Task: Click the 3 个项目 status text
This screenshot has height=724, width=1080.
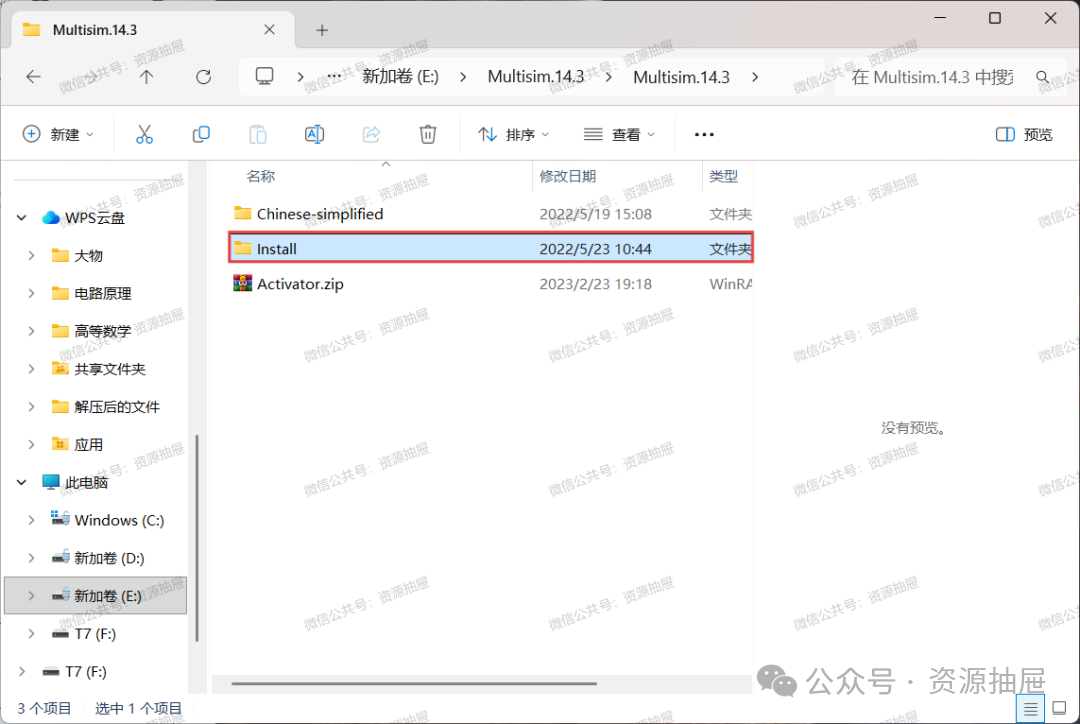Action: tap(44, 708)
